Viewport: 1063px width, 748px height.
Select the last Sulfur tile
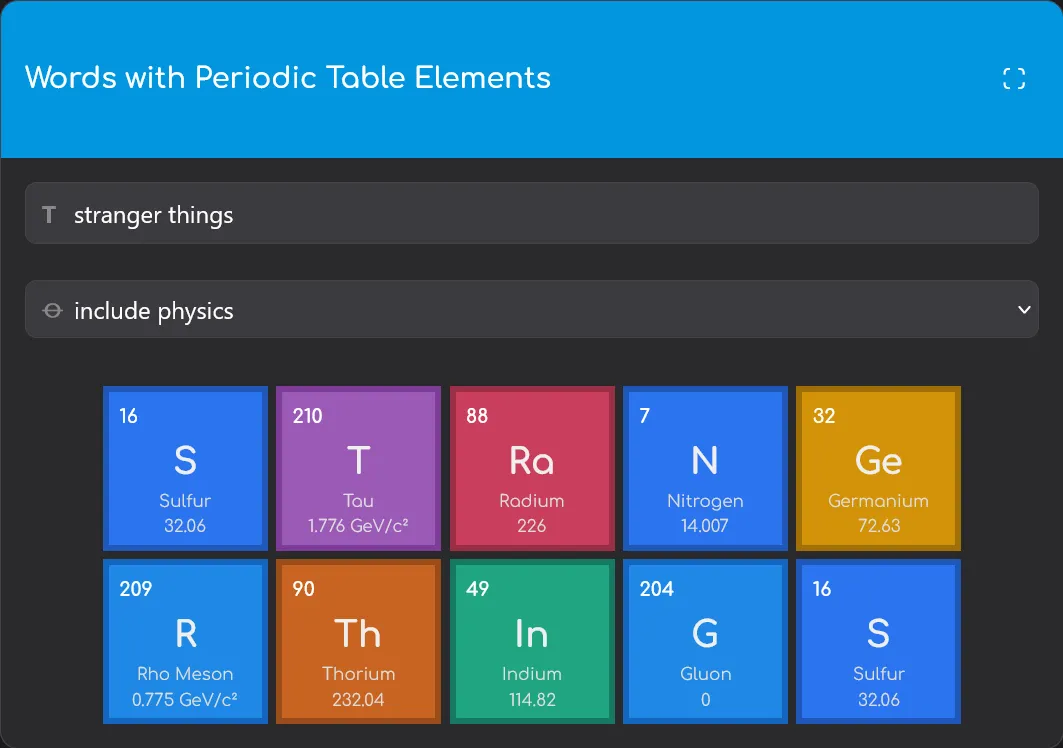point(877,641)
